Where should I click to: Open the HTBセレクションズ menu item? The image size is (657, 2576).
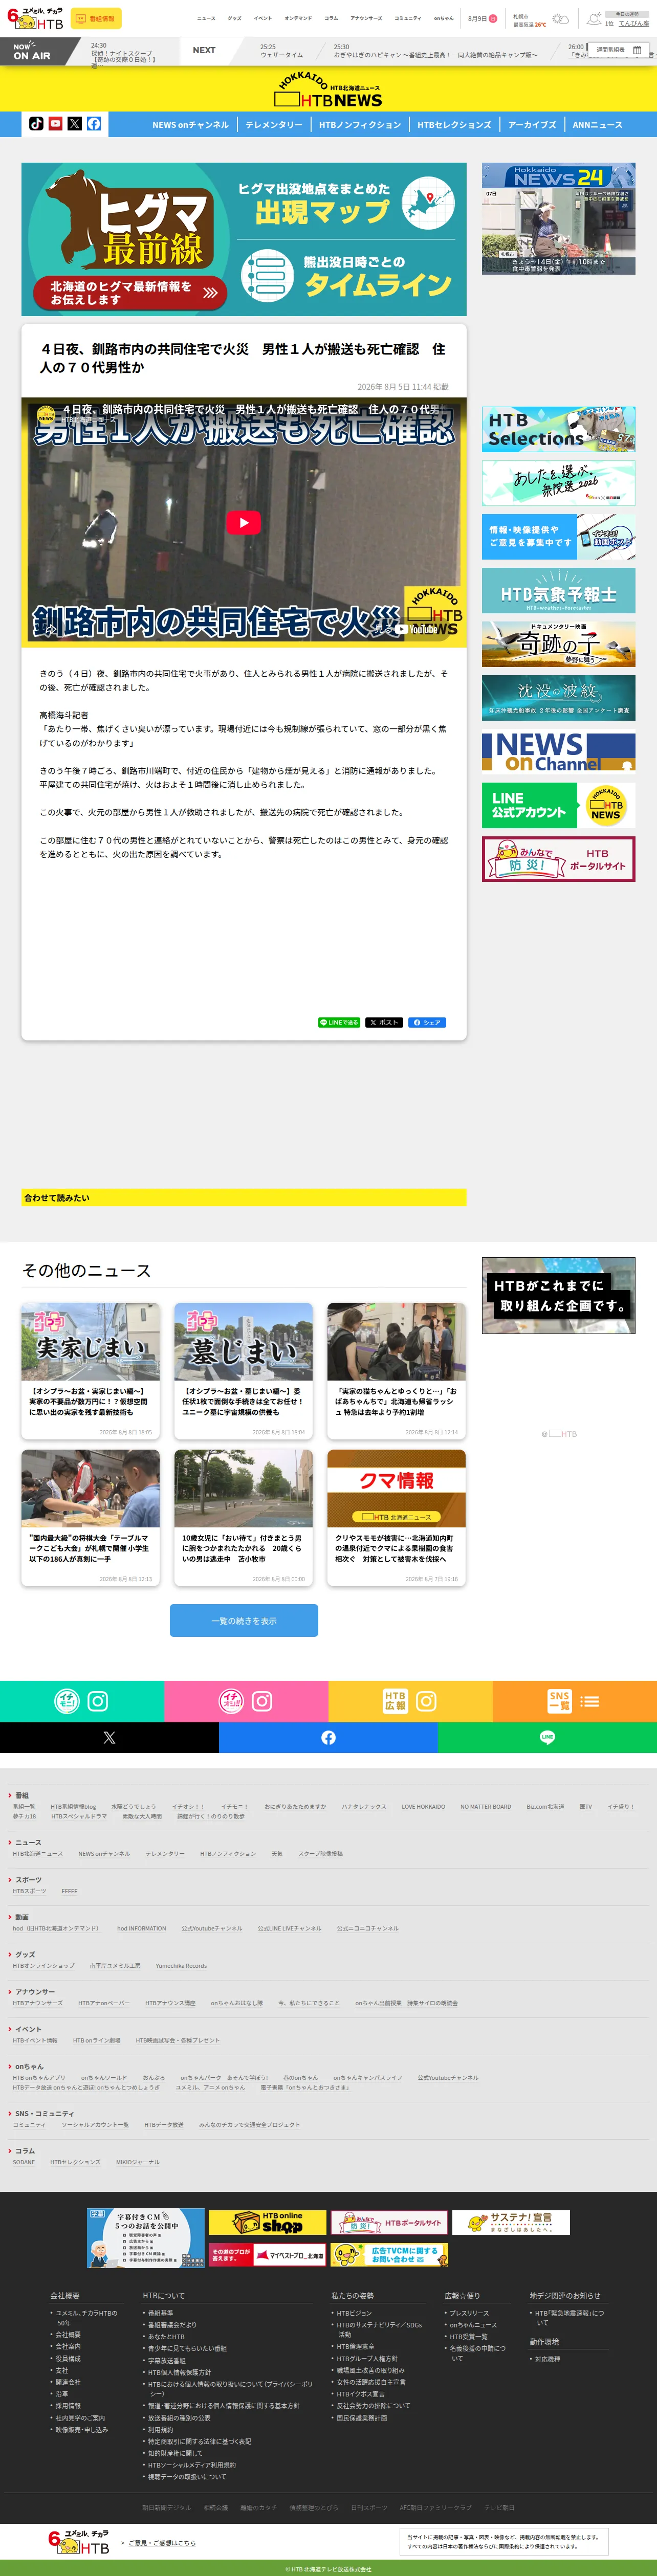[x=454, y=125]
